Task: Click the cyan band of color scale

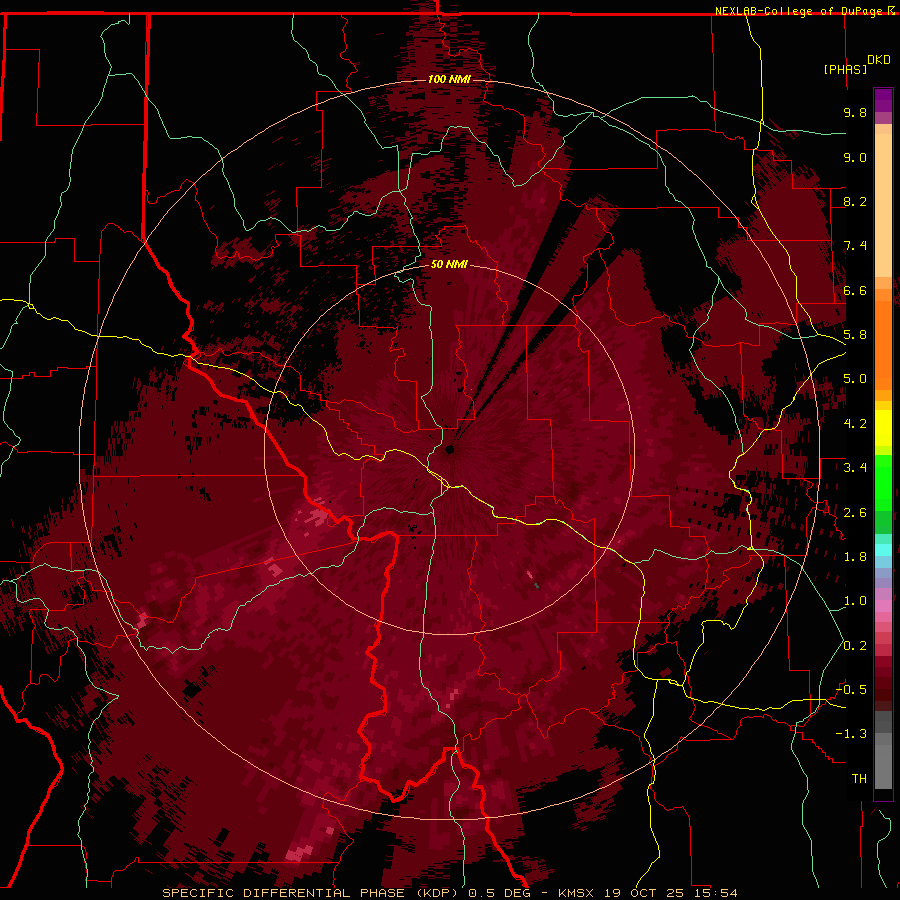Action: [x=883, y=549]
